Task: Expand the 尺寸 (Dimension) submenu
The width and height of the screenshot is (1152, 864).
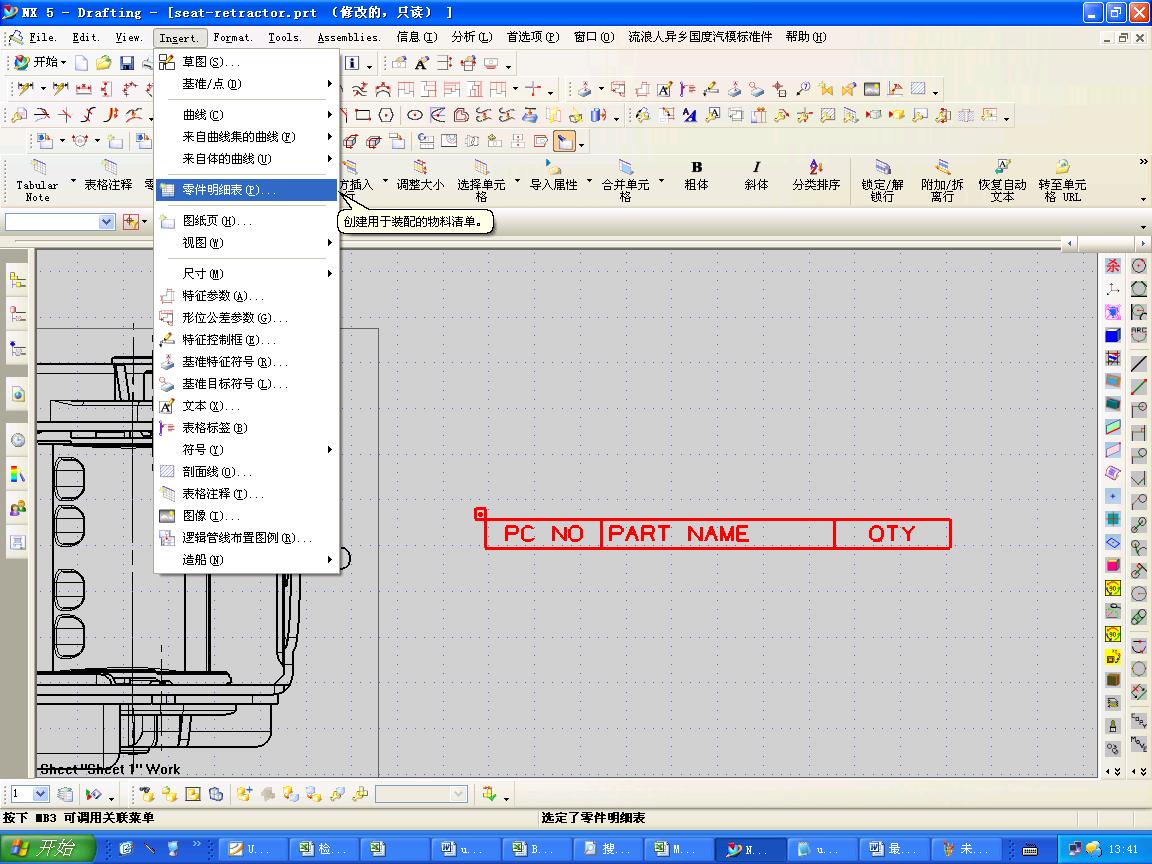Action: tap(246, 273)
